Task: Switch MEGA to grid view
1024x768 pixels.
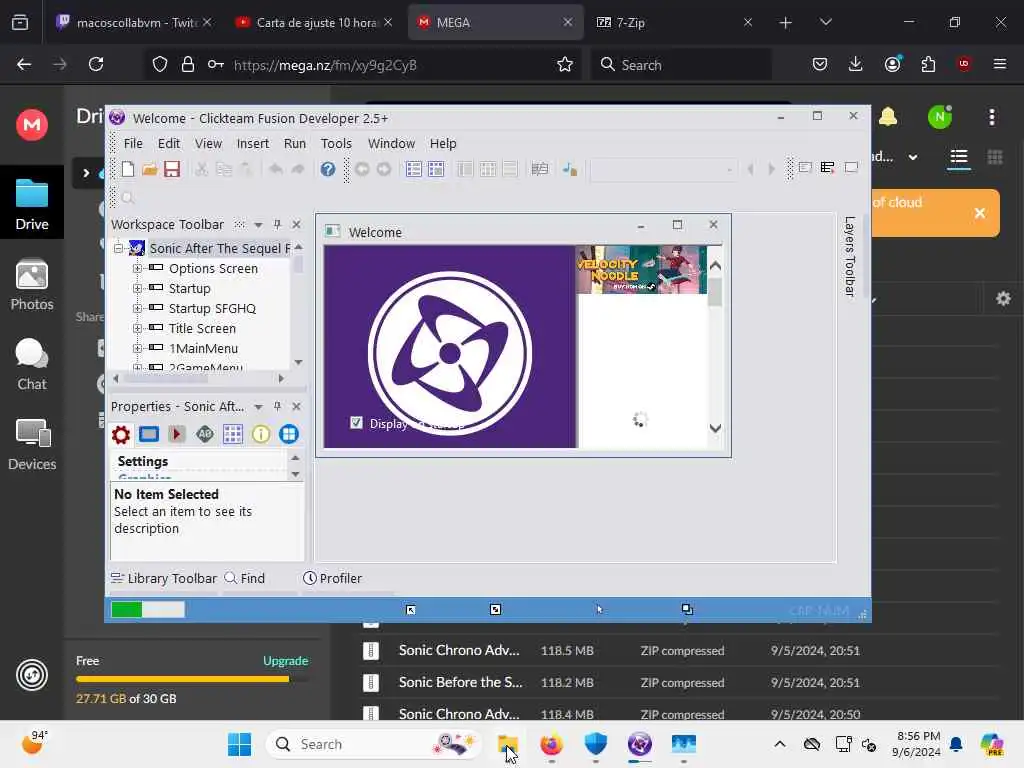Action: (x=995, y=157)
